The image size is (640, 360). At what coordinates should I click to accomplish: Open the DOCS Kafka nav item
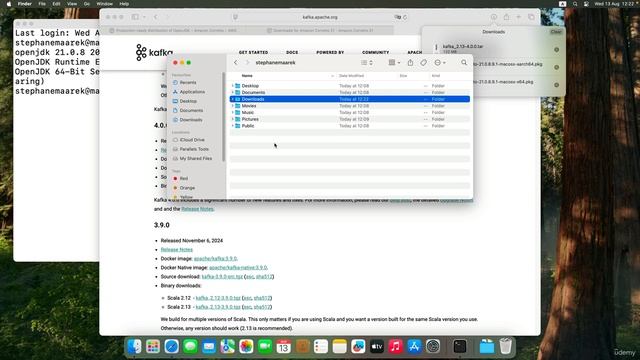pos(292,52)
